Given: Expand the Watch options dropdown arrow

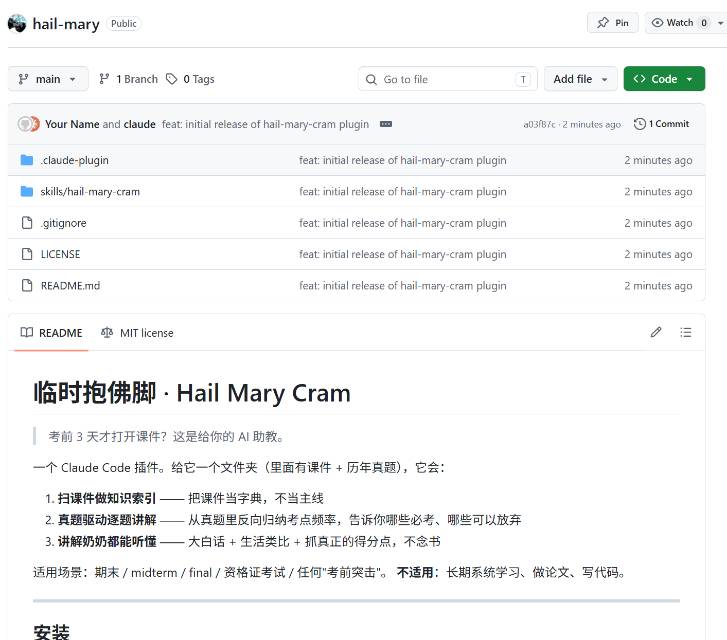Looking at the screenshot, I should [x=721, y=23].
